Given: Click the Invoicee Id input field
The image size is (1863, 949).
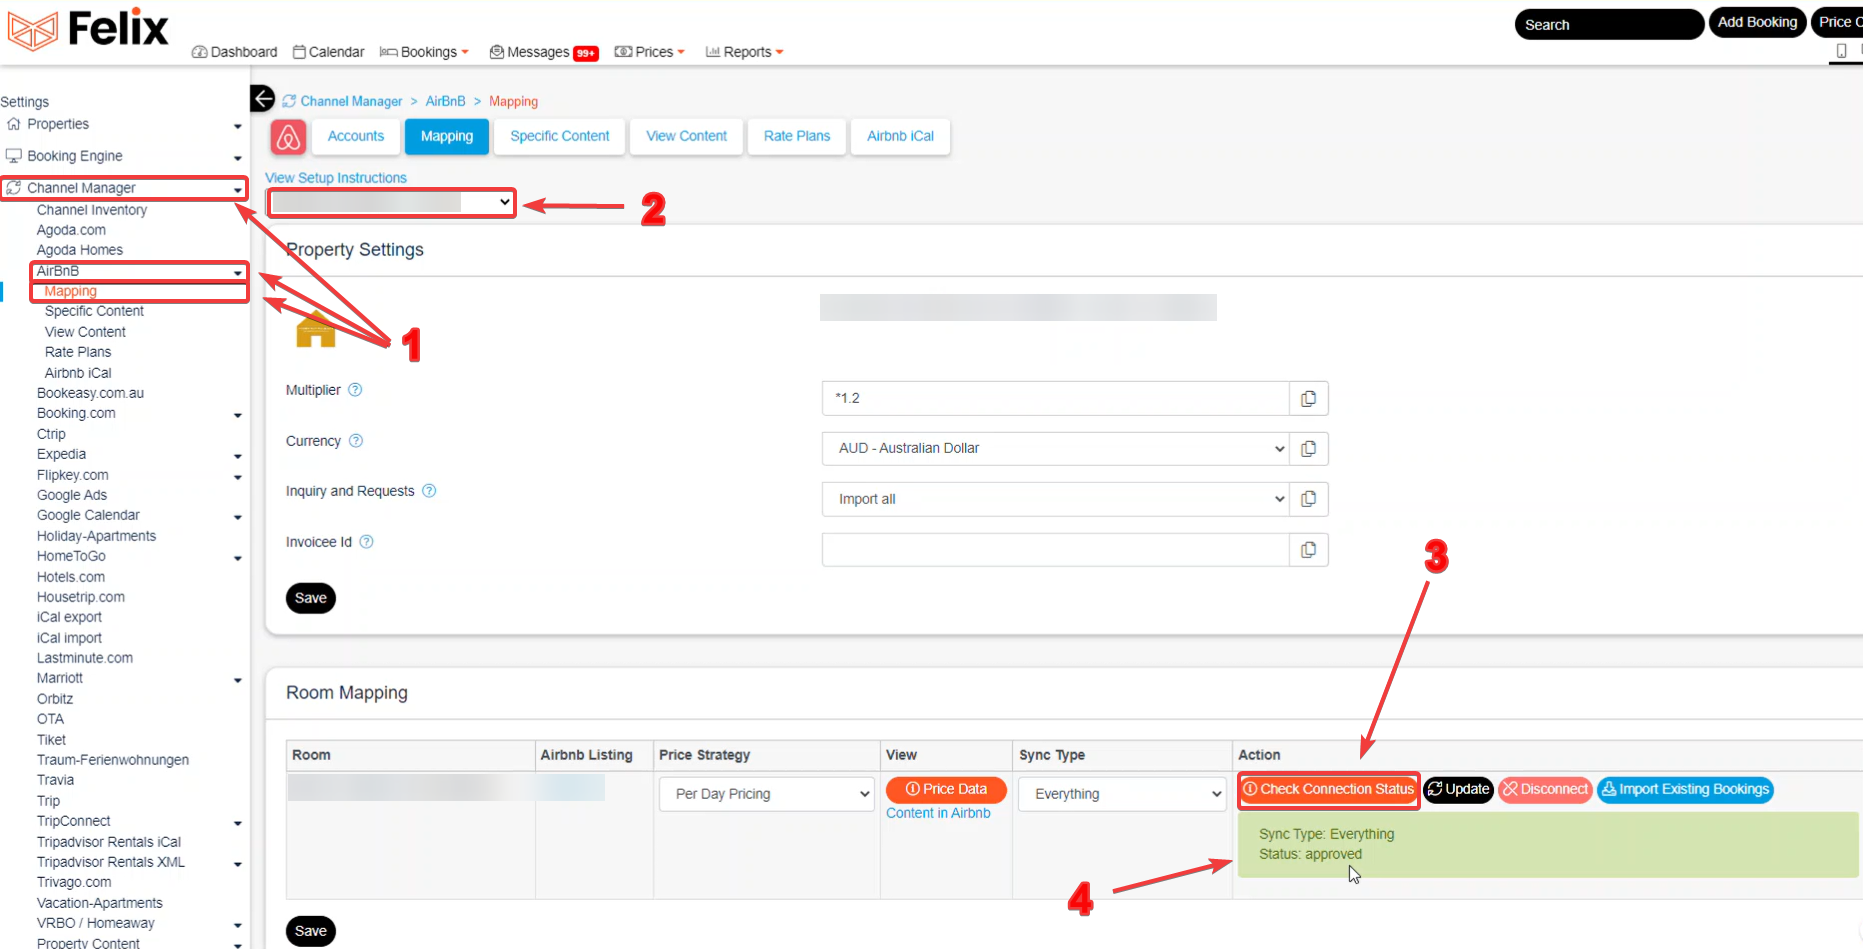Looking at the screenshot, I should point(1055,550).
